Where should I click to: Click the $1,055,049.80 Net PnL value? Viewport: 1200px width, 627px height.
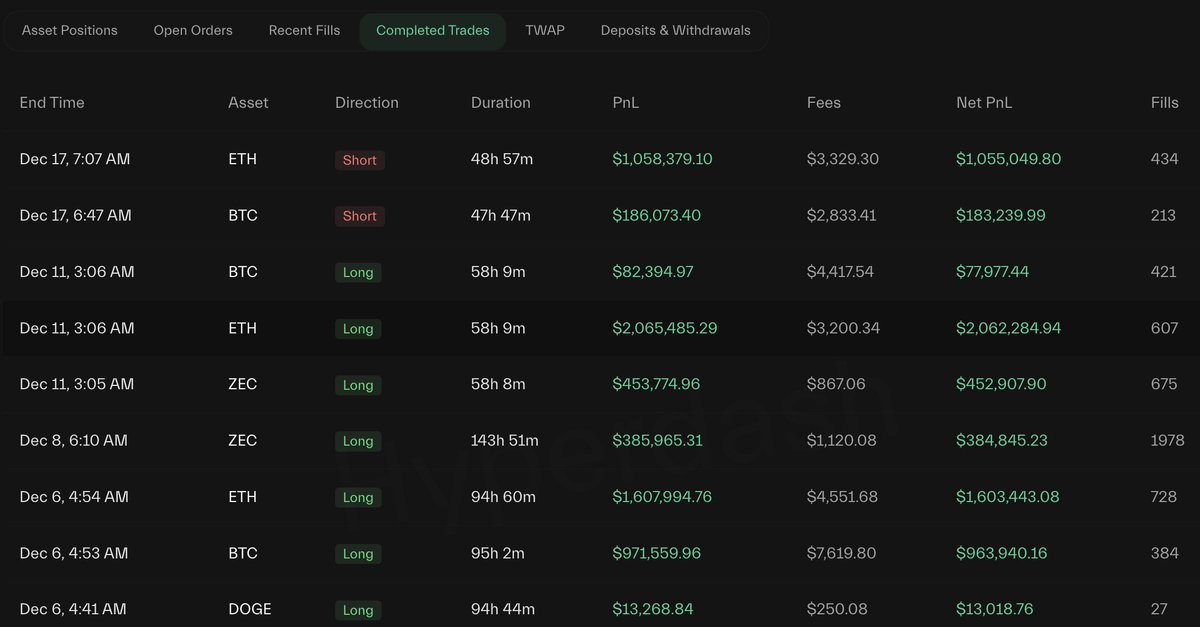(x=1009, y=159)
